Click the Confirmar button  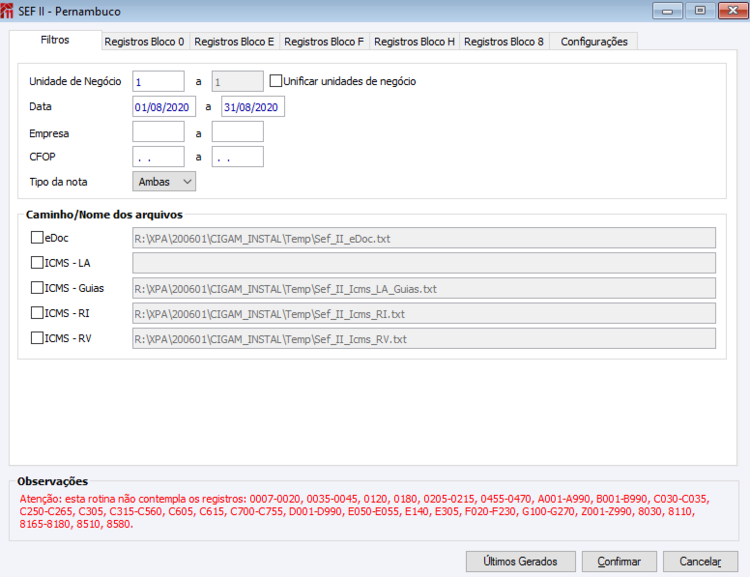pos(619,561)
